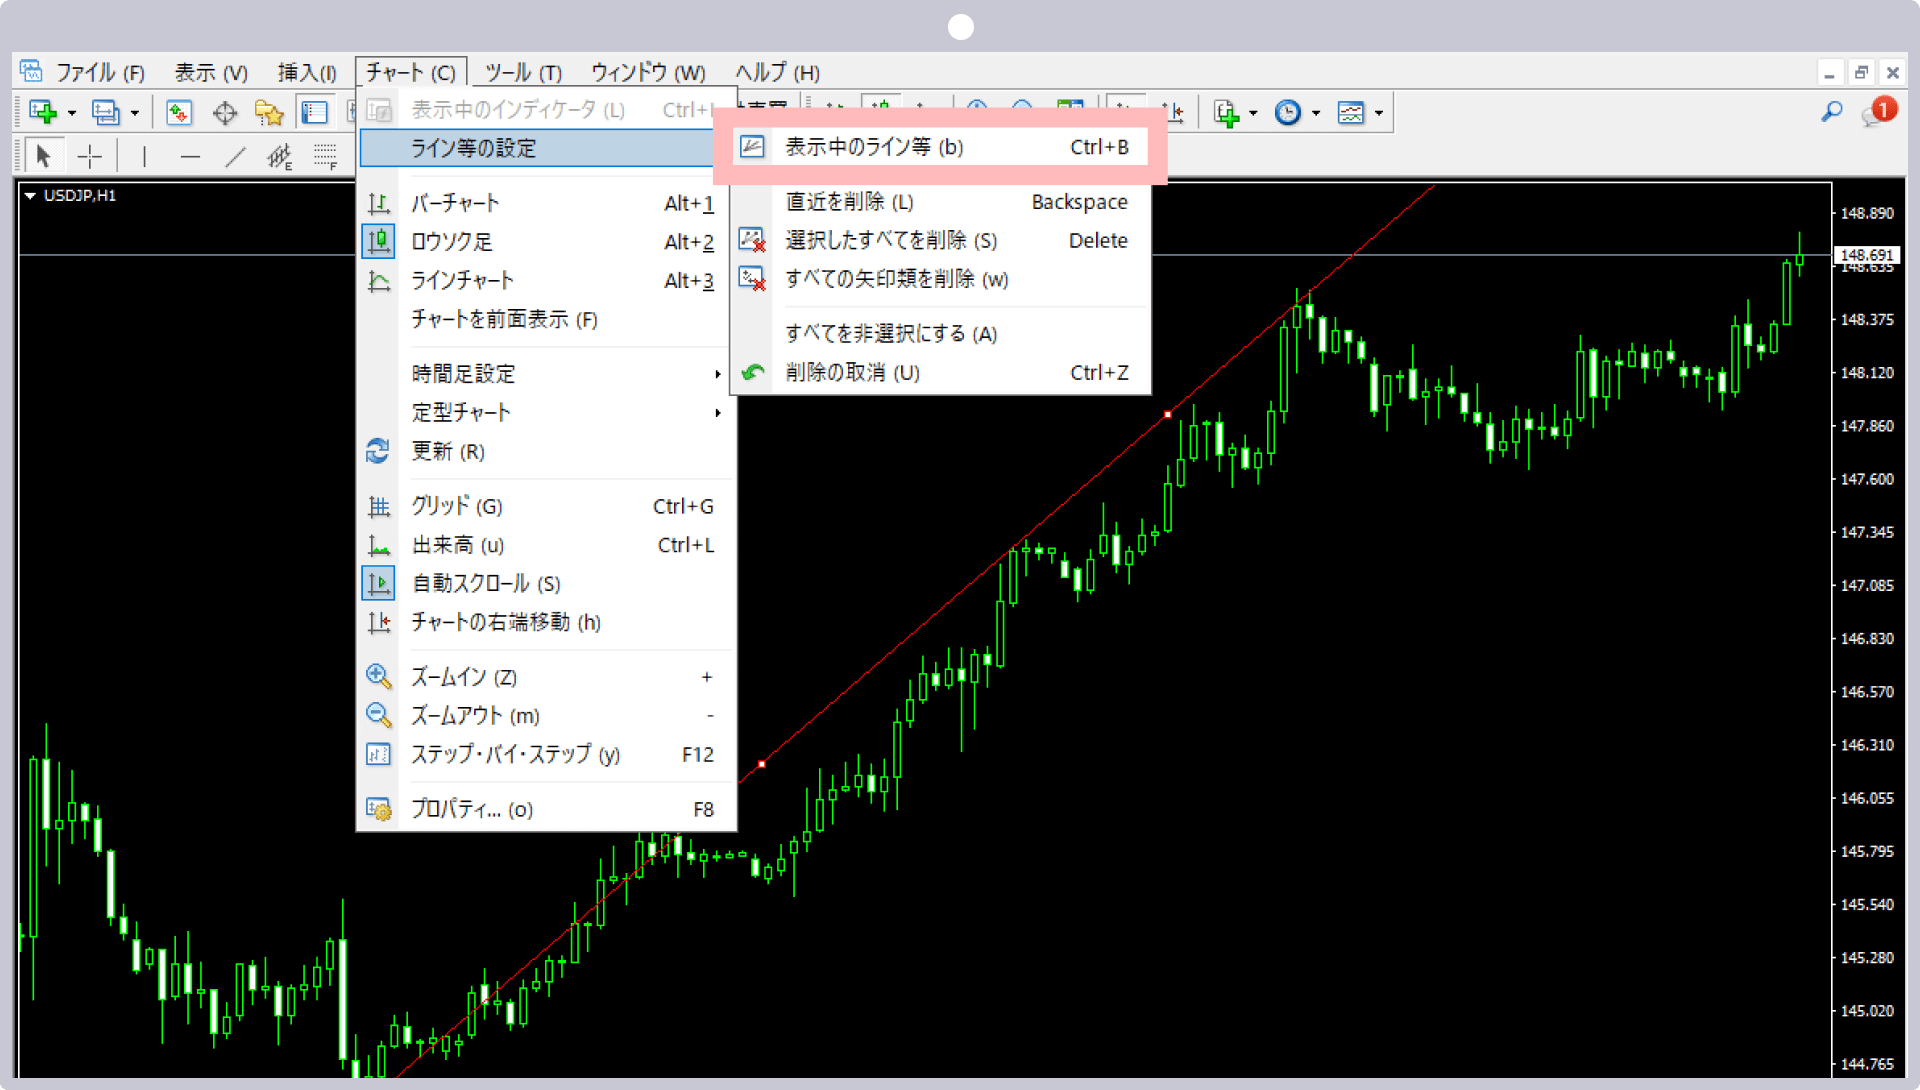
Task: Click the periods clock toolbar icon
Action: click(x=1288, y=112)
